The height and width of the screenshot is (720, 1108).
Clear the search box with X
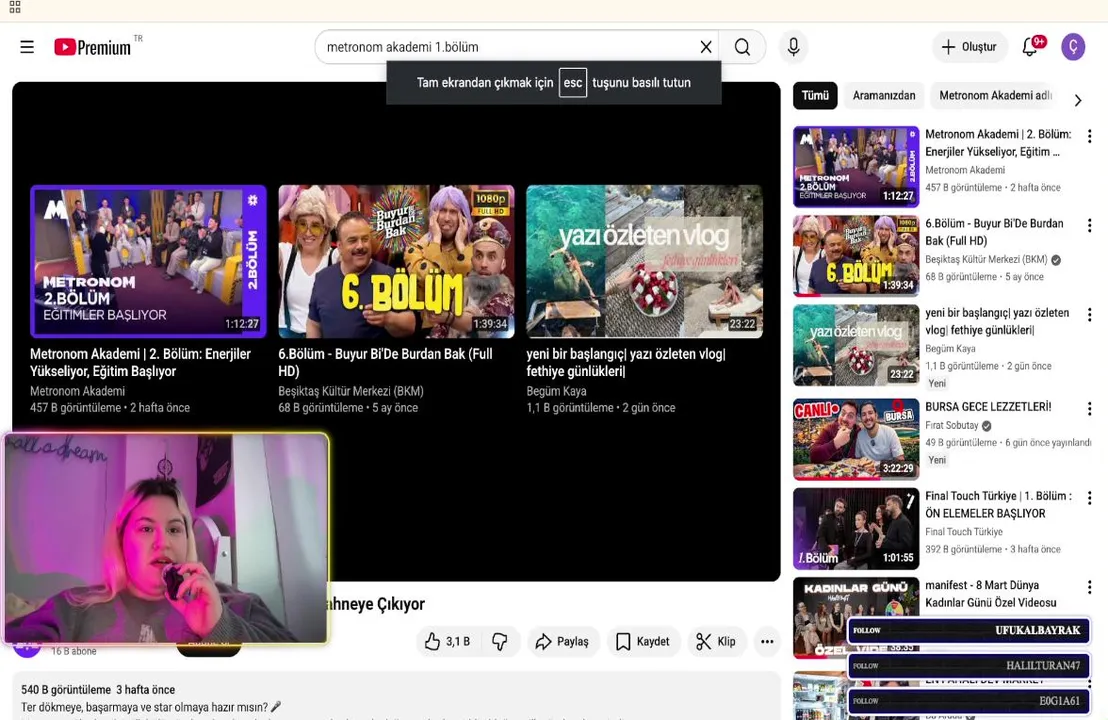pos(705,47)
